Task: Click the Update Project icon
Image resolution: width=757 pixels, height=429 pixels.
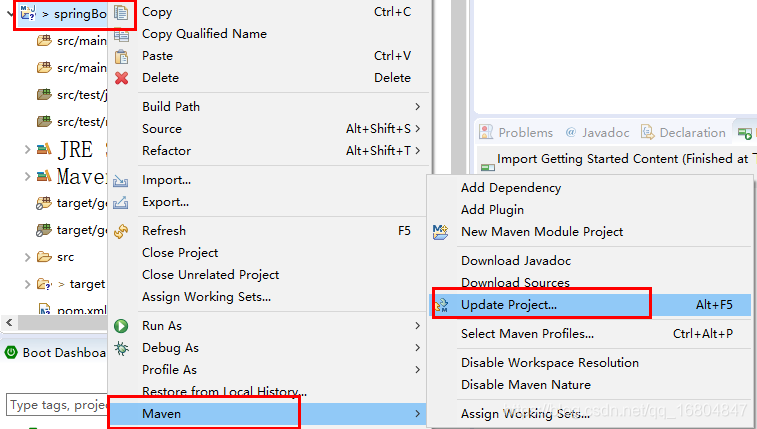Action: [441, 305]
